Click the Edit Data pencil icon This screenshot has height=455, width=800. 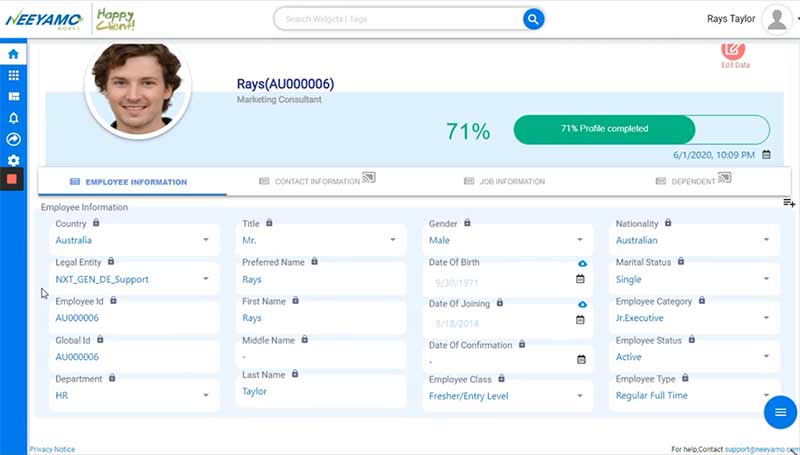pos(734,50)
